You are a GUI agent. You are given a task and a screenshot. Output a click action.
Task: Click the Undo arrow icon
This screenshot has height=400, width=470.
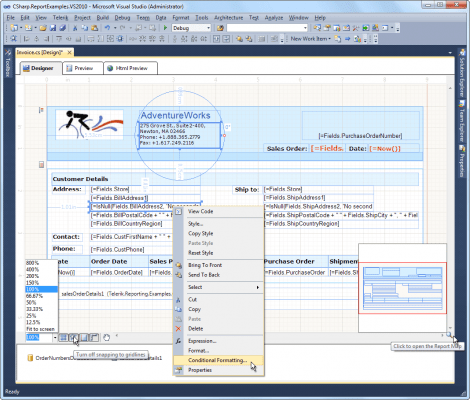pos(107,28)
